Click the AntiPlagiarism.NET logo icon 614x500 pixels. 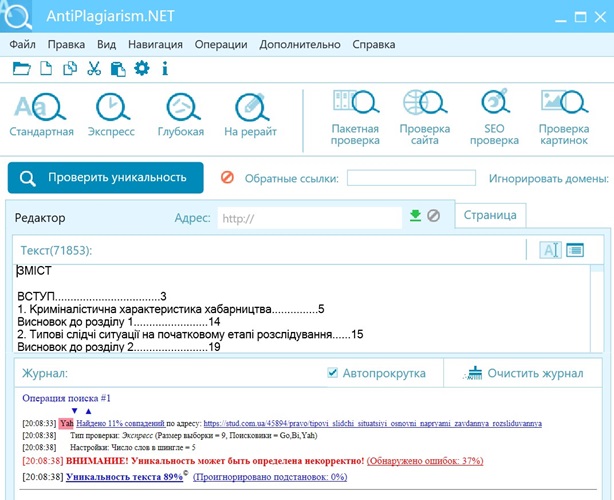16,16
